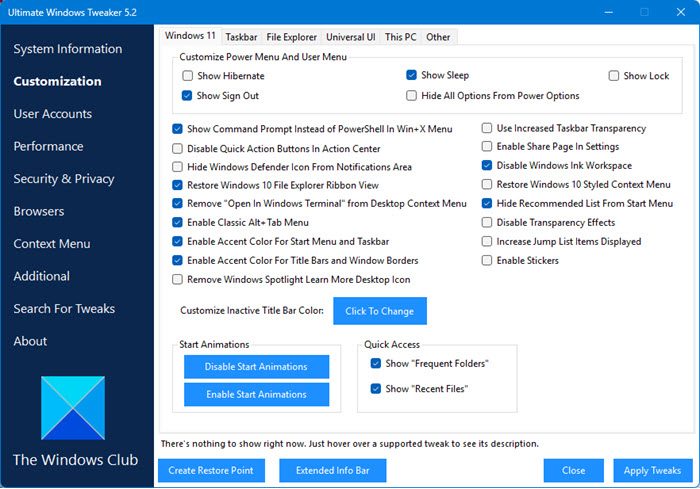Viewport: 700px width, 489px height.
Task: Open the Extended Info Bar
Action: [x=333, y=471]
